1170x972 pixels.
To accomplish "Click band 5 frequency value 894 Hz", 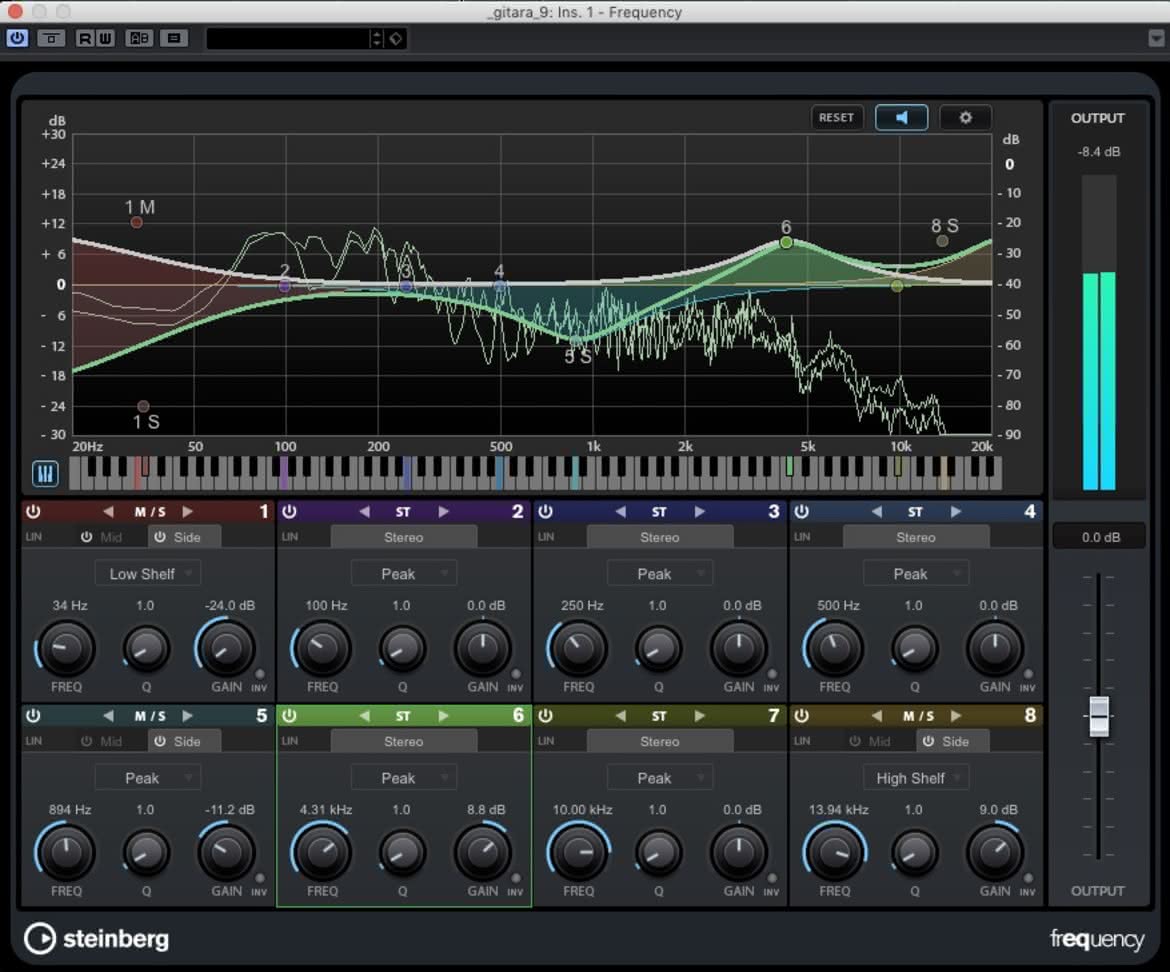I will (x=70, y=809).
